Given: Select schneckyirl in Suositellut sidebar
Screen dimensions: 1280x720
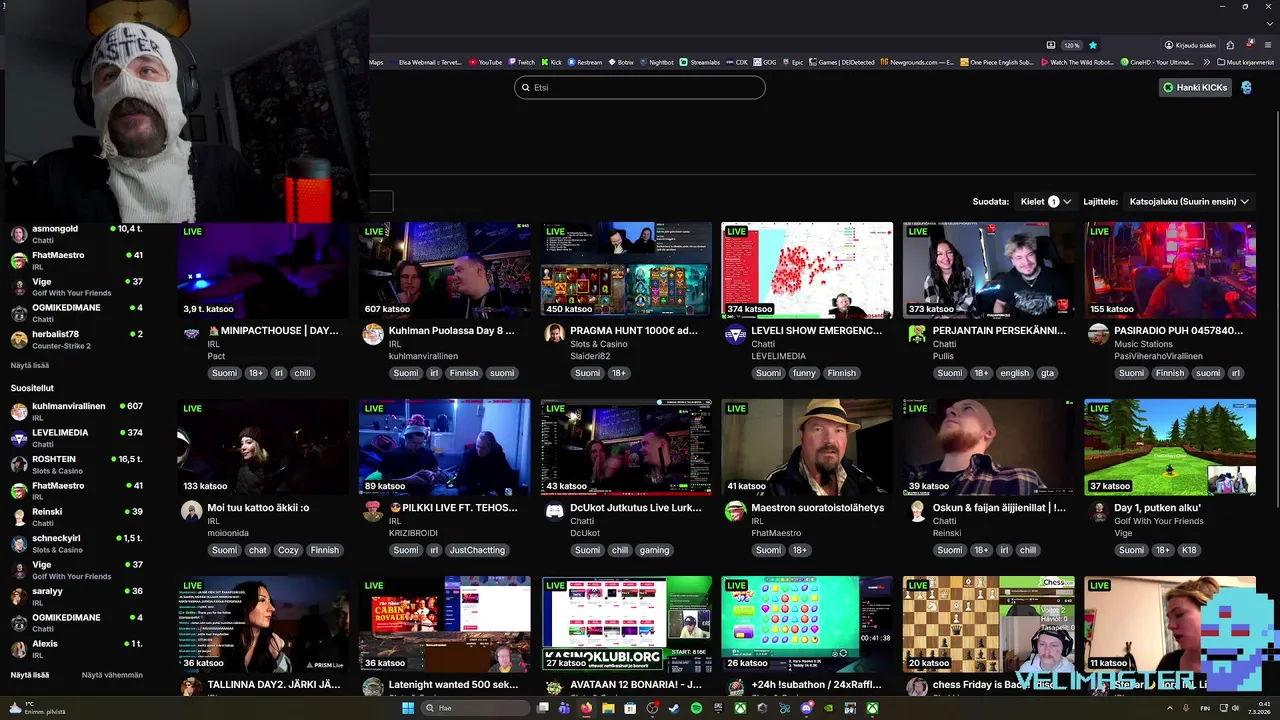Looking at the screenshot, I should (x=77, y=544).
